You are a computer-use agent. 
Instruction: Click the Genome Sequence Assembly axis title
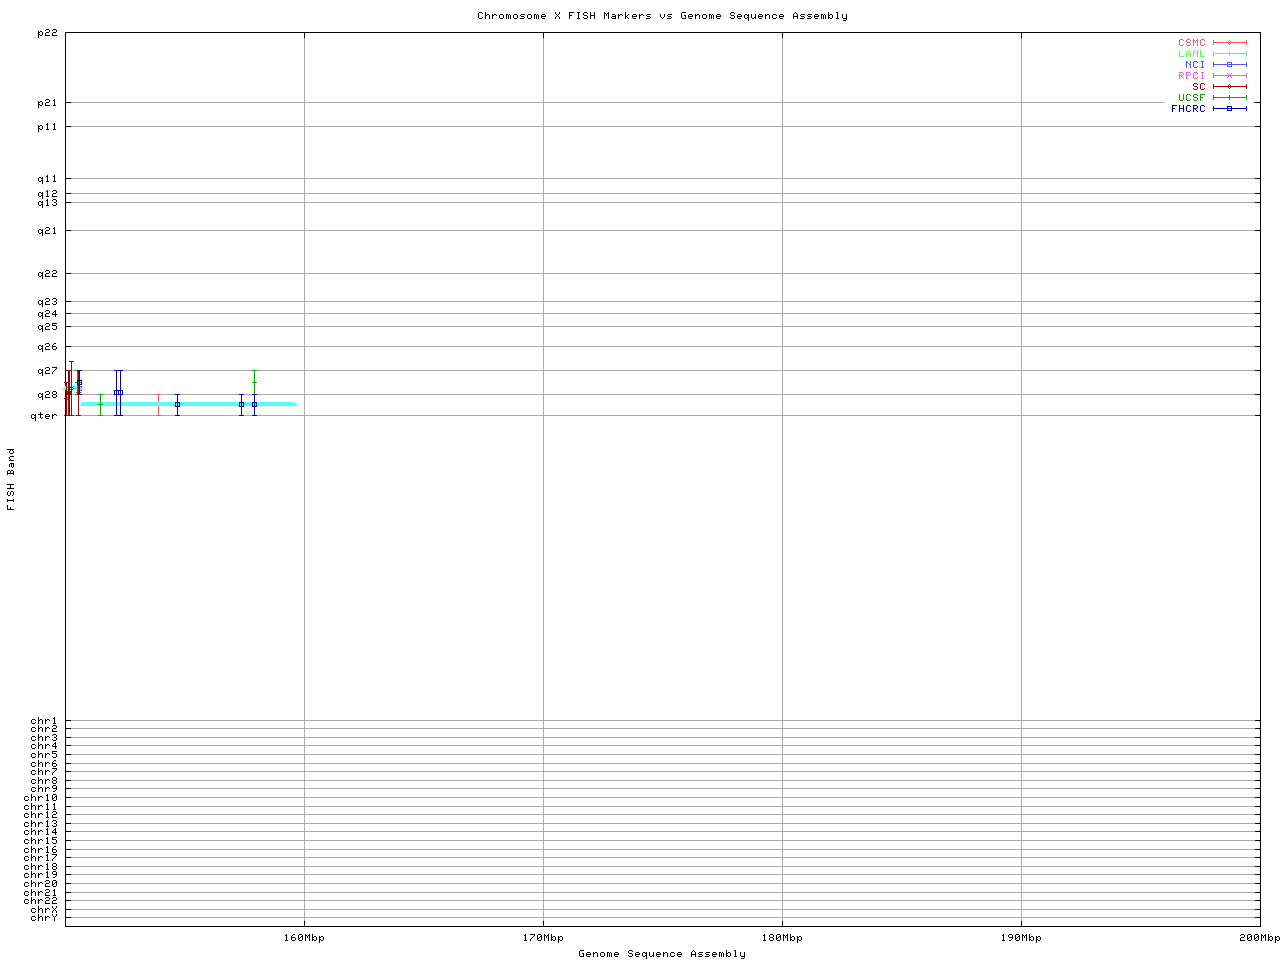(662, 954)
